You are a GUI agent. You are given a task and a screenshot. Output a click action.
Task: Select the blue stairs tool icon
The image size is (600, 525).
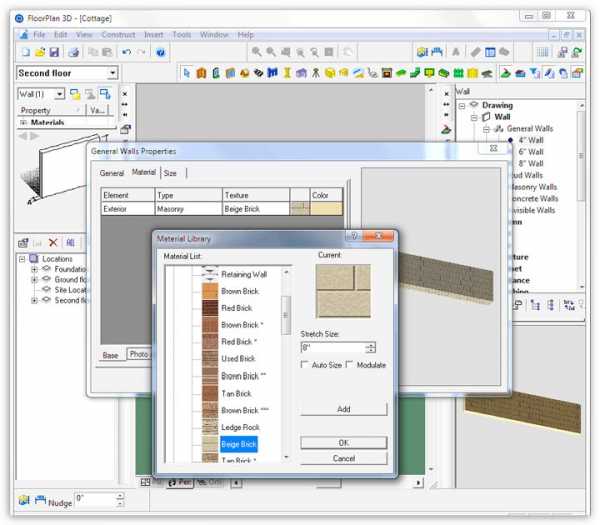coord(272,73)
